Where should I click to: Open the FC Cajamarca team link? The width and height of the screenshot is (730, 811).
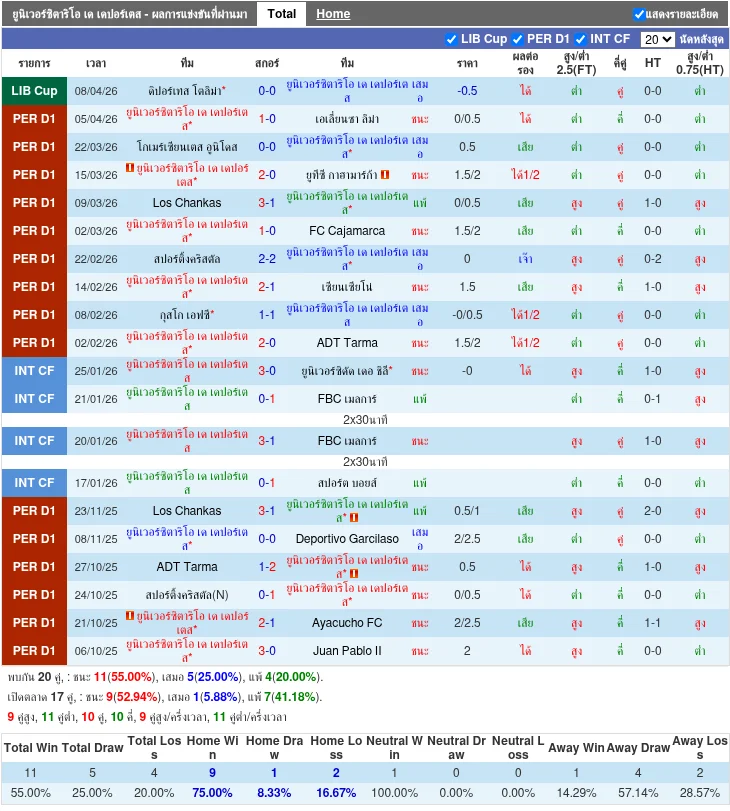coord(347,231)
